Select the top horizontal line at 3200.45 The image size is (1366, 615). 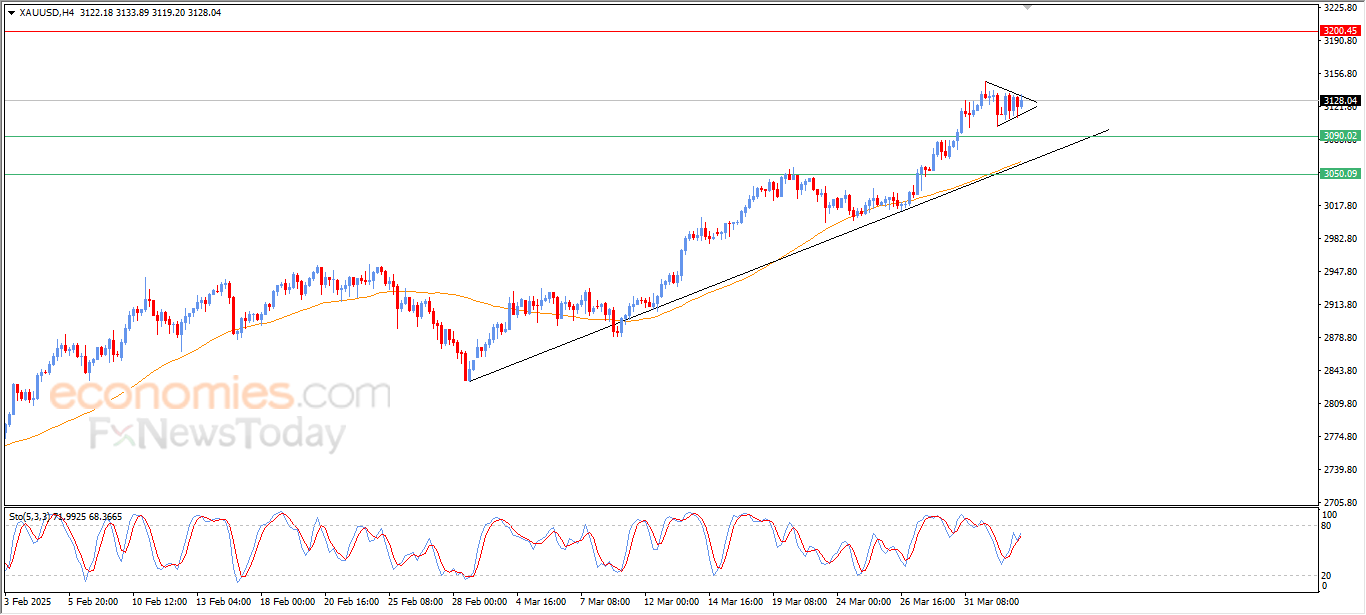pos(660,31)
